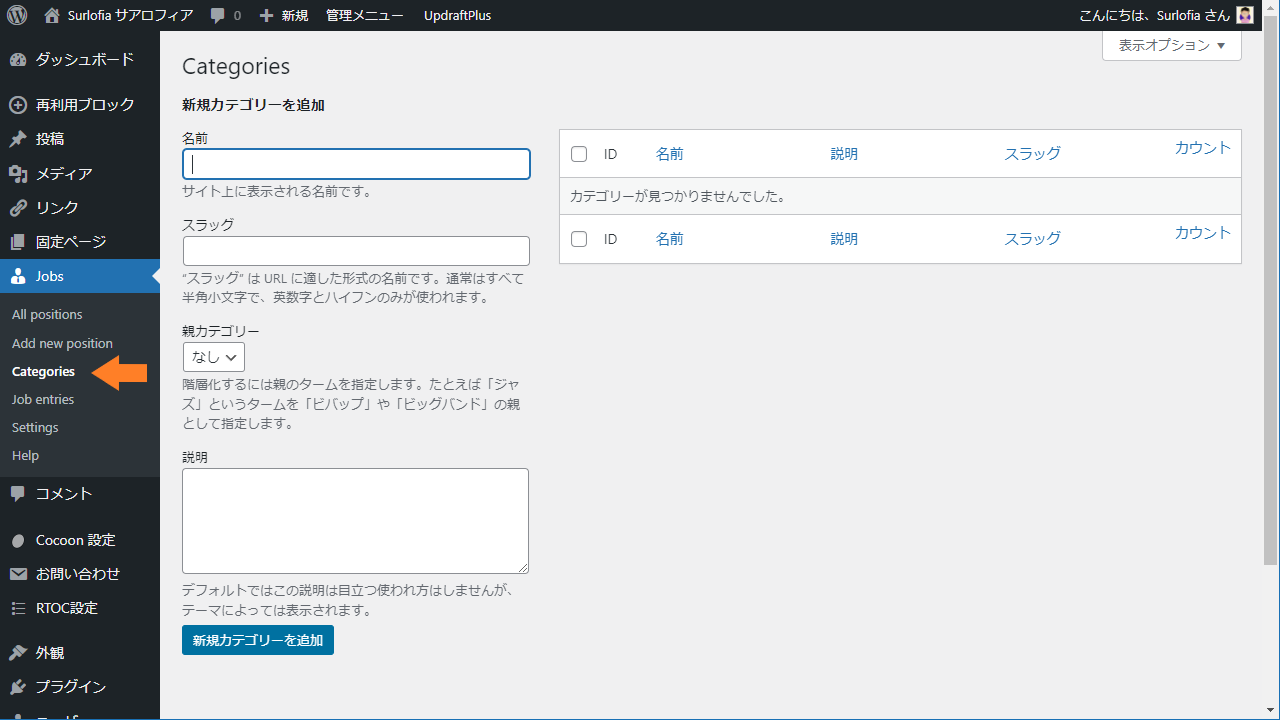Image resolution: width=1280 pixels, height=720 pixels.
Task: Click the 再利用ブロック plus-circle icon
Action: click(x=18, y=105)
